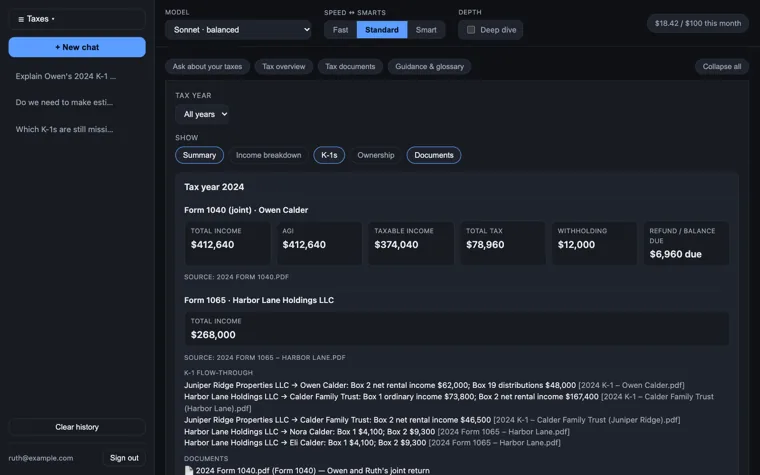Click 'Source: 2024 Form 1065 – Harbor Lane.pdf' label

pos(265,358)
